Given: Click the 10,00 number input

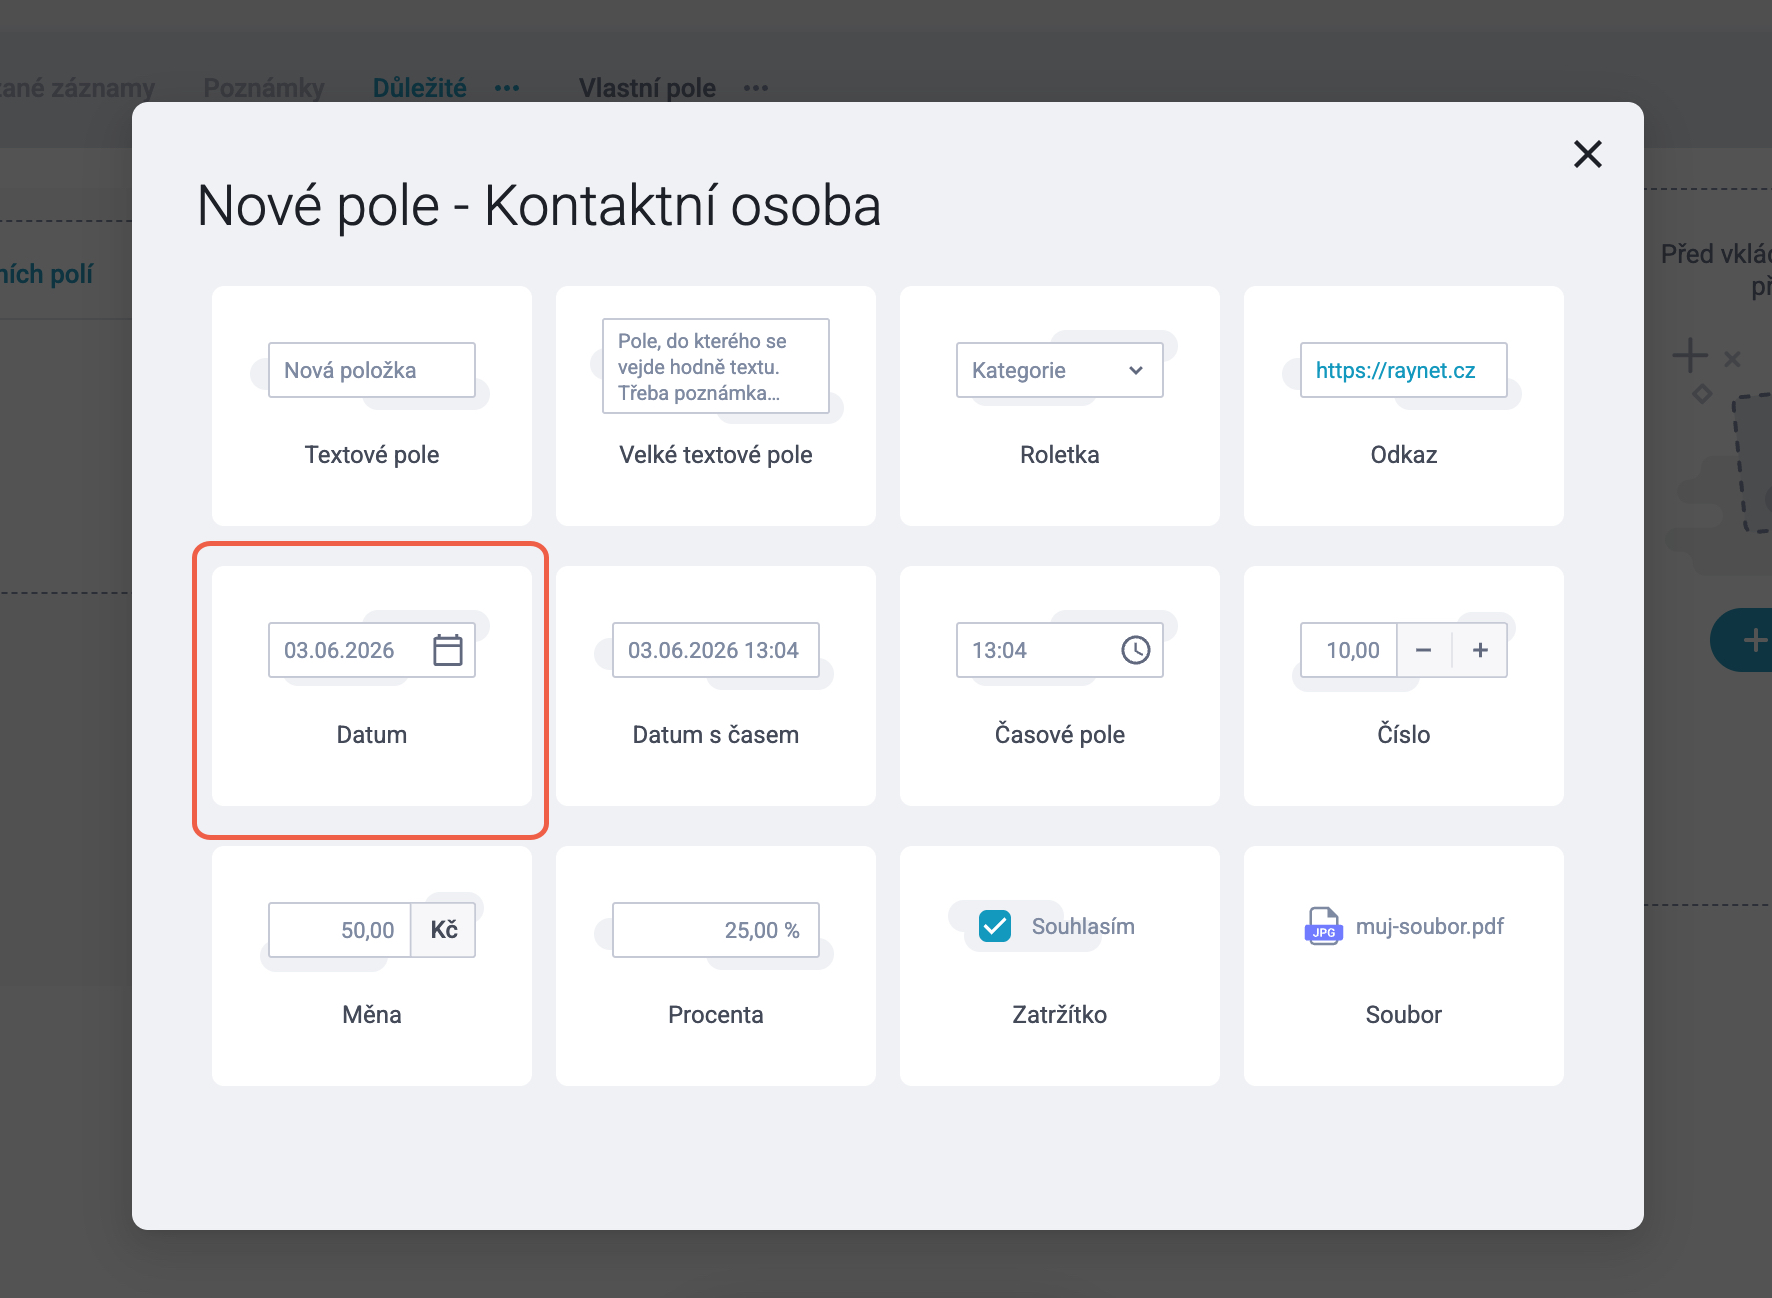Looking at the screenshot, I should point(1349,650).
